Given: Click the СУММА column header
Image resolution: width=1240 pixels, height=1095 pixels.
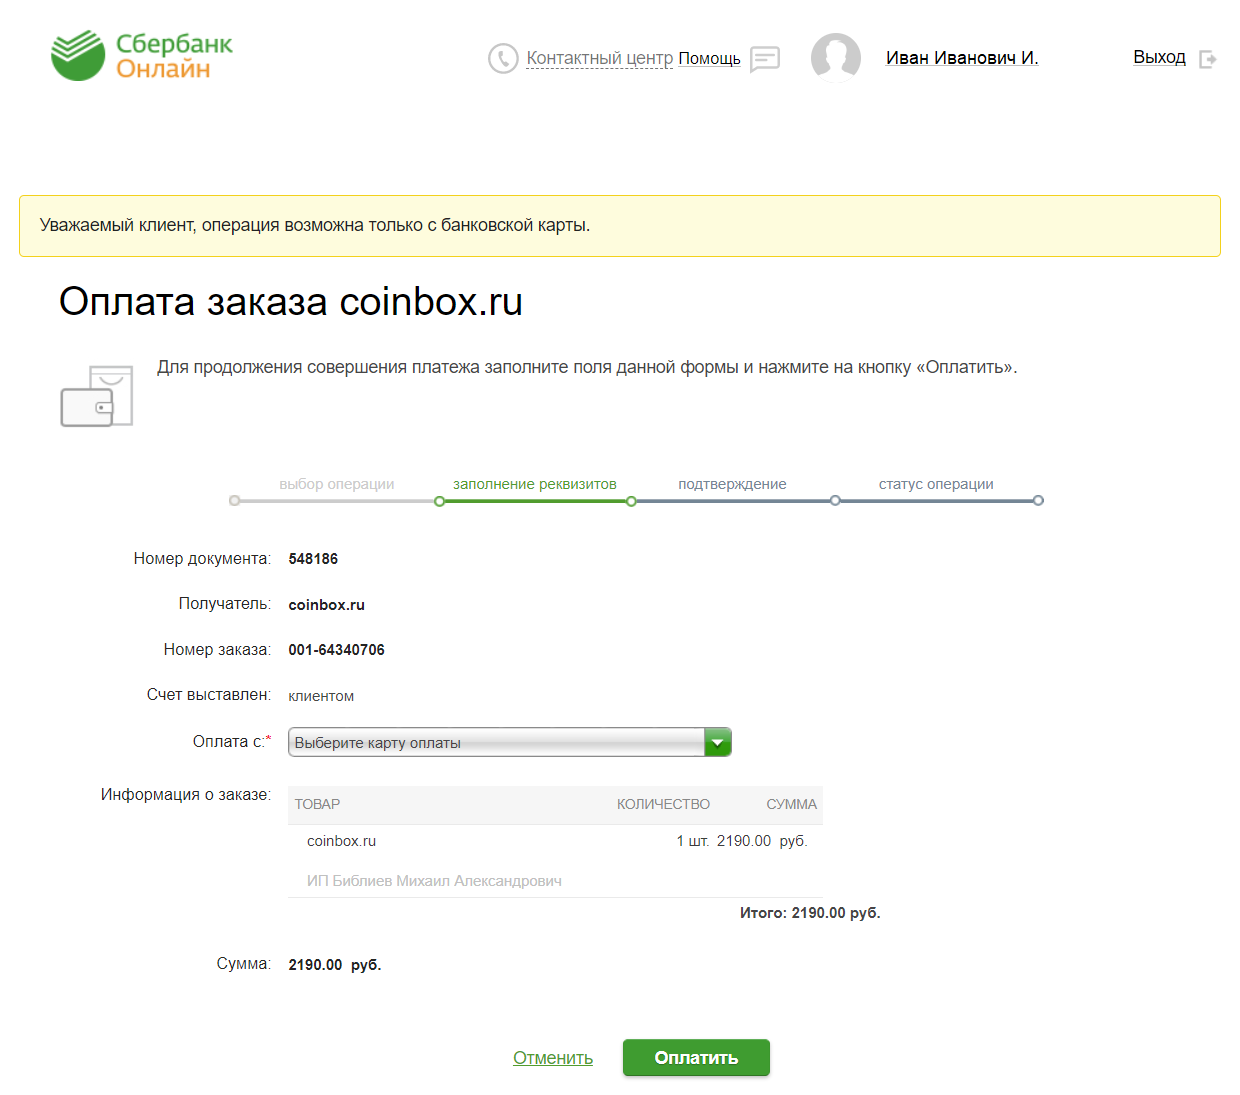Looking at the screenshot, I should tap(792, 804).
